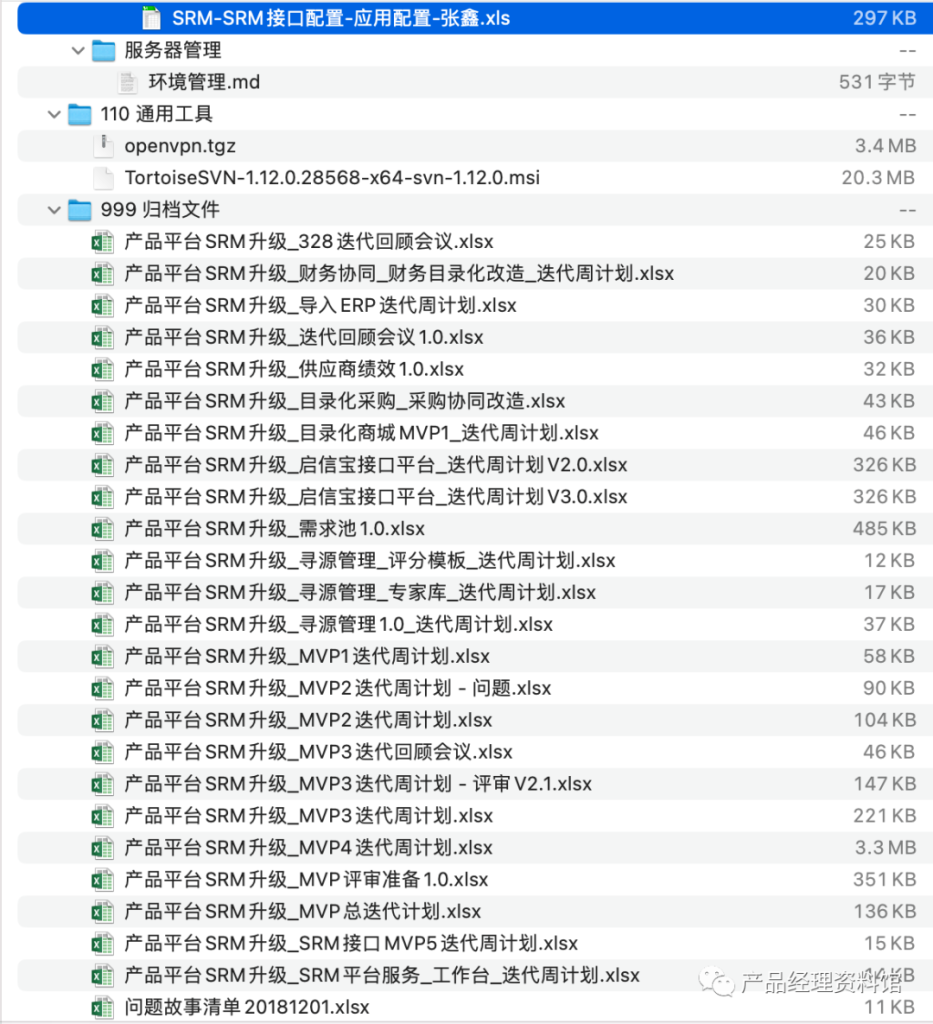Collapse the 110 通用工具 folder
The height and width of the screenshot is (1024, 933).
click(x=54, y=114)
